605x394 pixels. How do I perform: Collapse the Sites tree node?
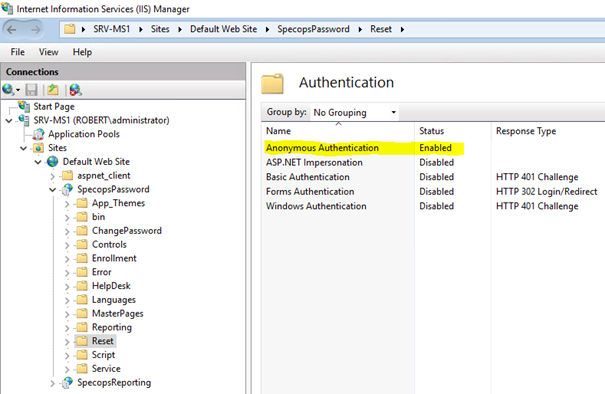[23, 148]
